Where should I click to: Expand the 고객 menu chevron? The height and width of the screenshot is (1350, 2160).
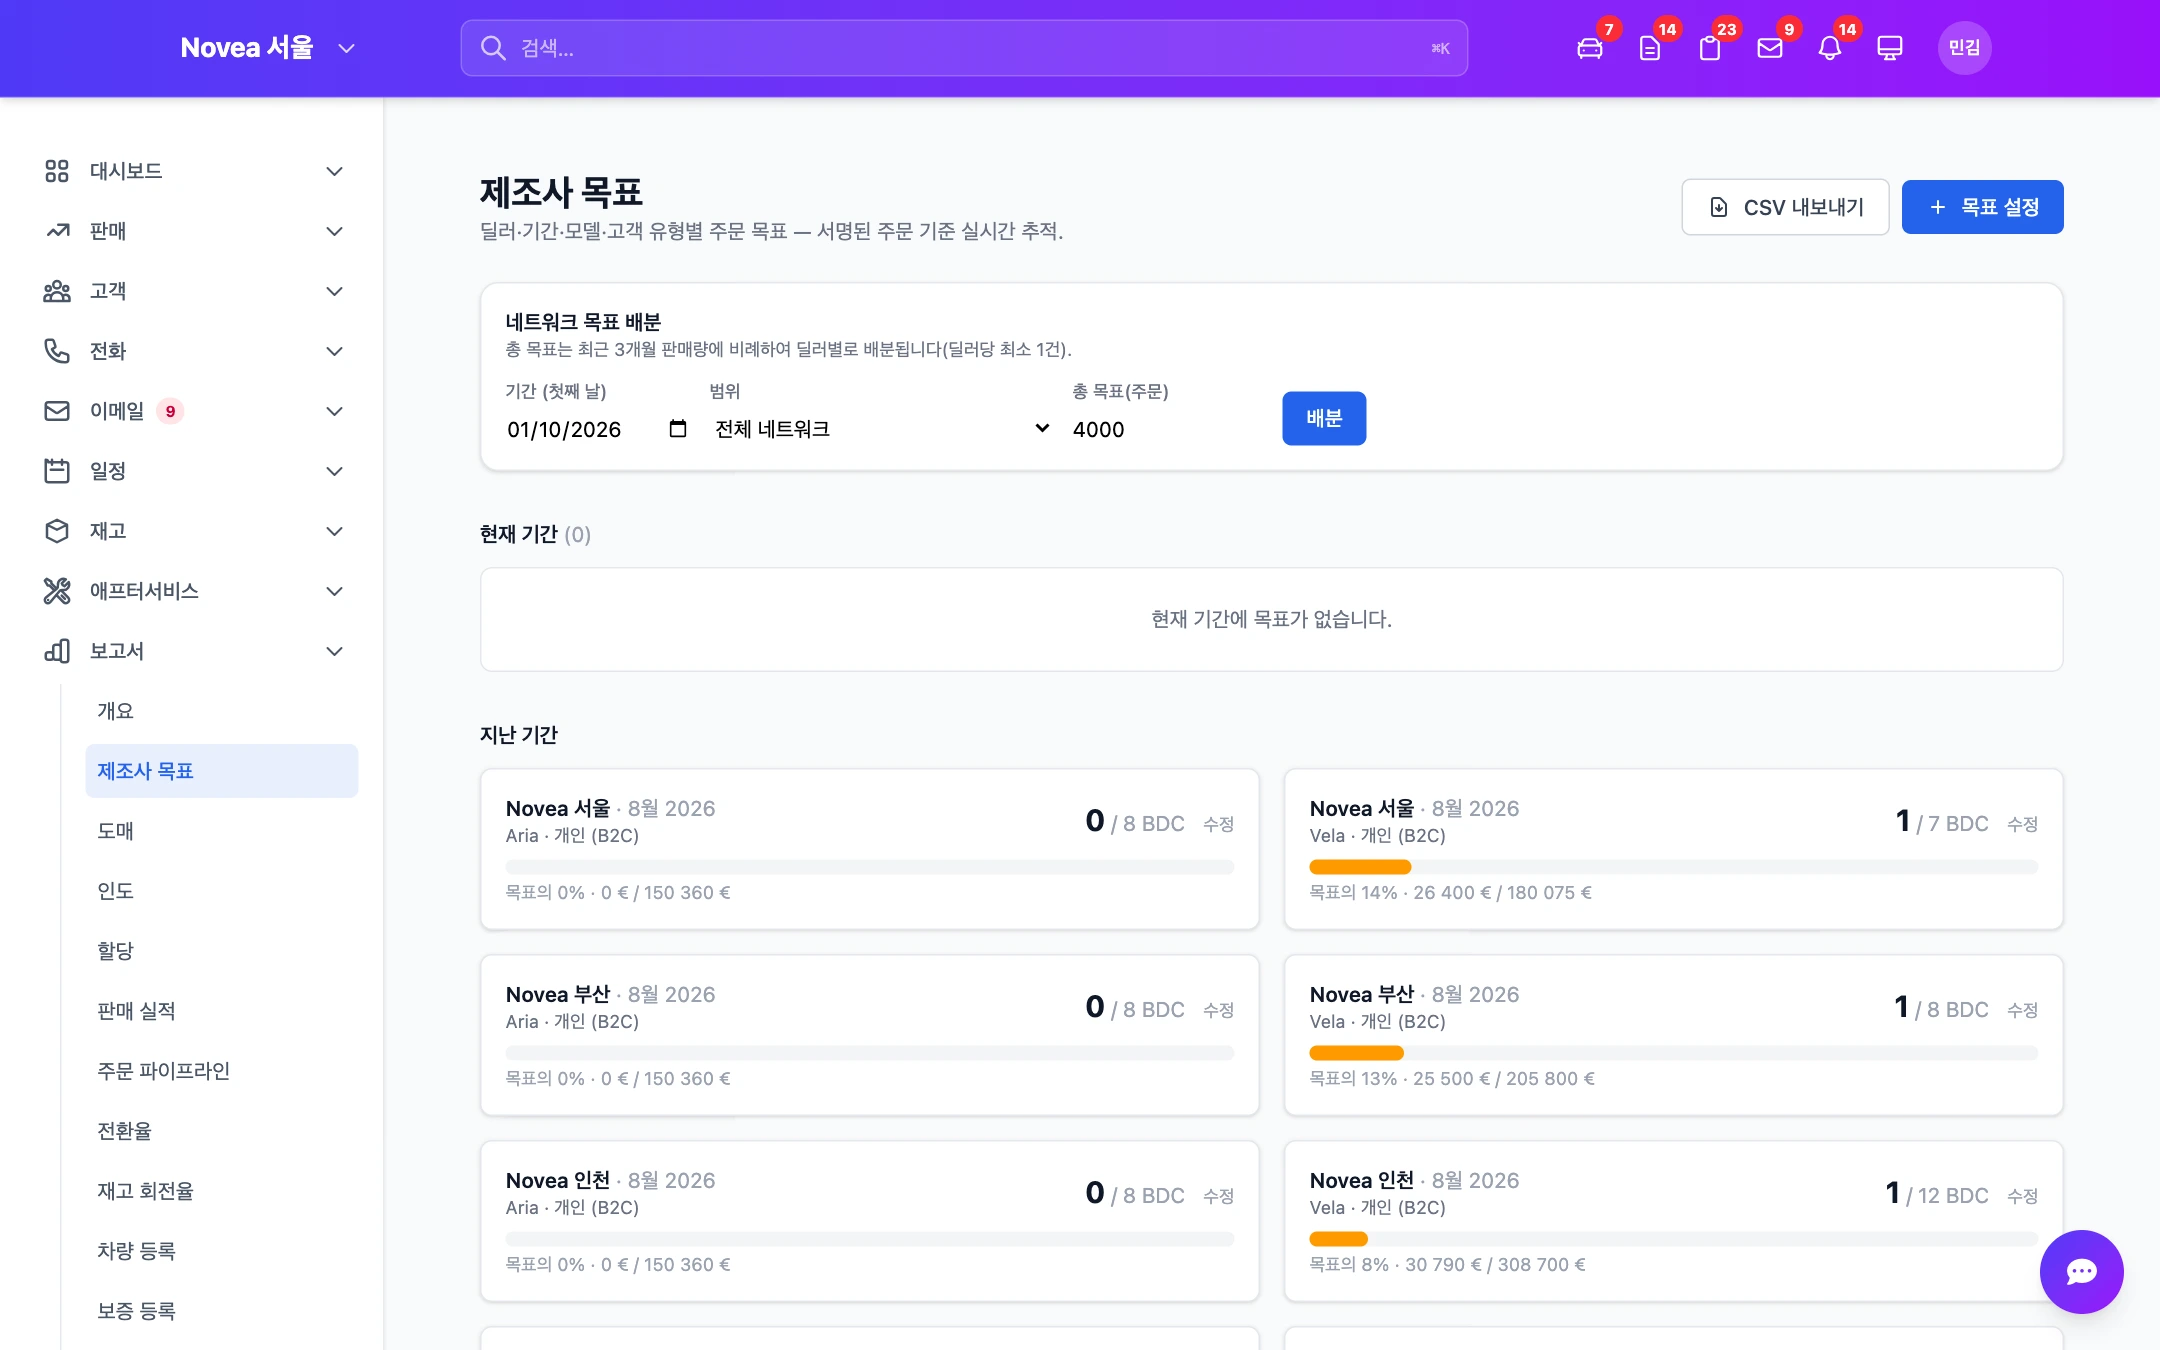click(334, 291)
